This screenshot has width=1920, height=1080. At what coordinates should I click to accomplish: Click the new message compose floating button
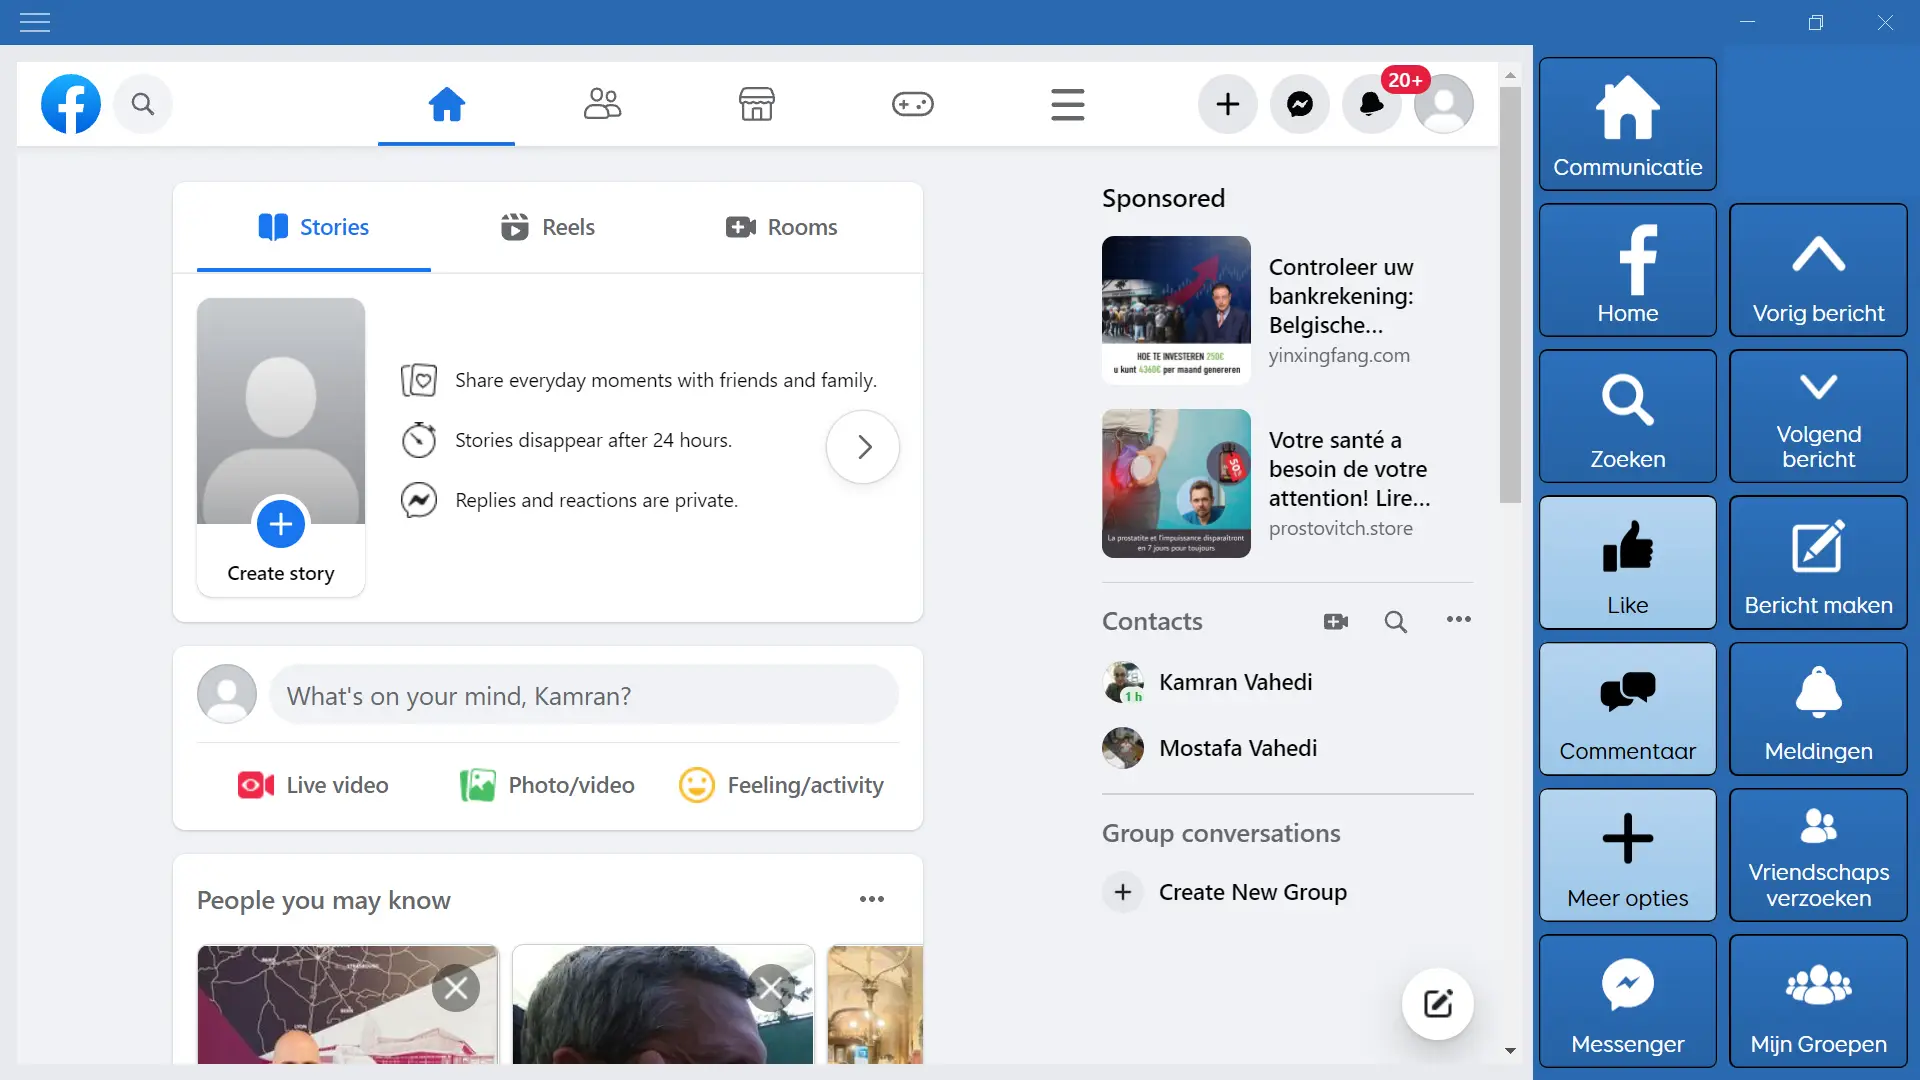pos(1438,1004)
